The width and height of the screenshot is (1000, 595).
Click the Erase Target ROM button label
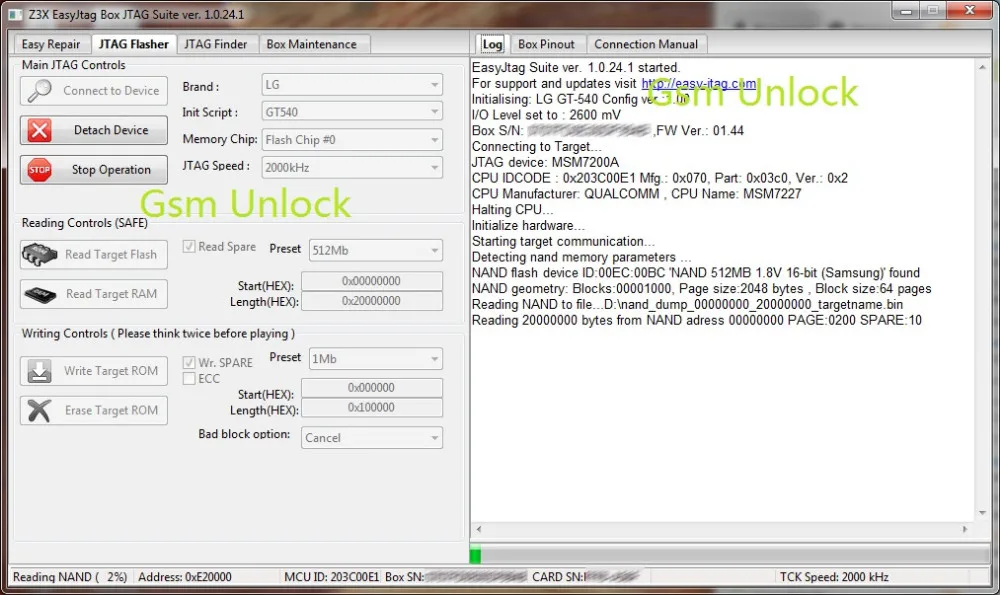click(112, 410)
